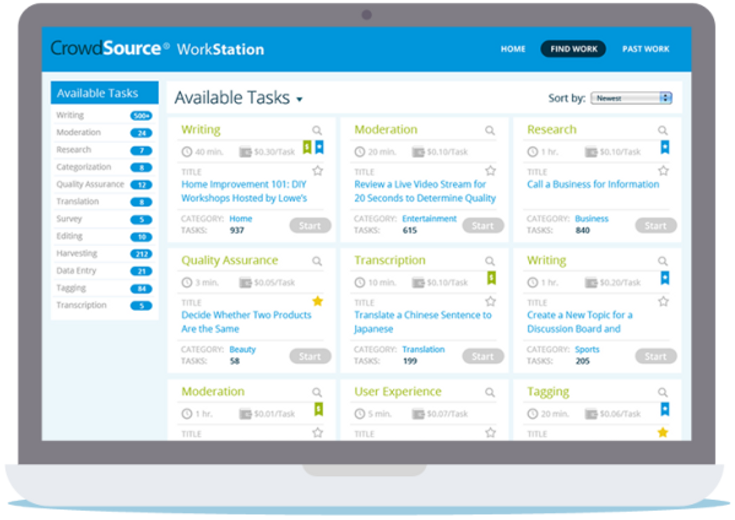Toggle the star on the User Experience card

[x=490, y=432]
